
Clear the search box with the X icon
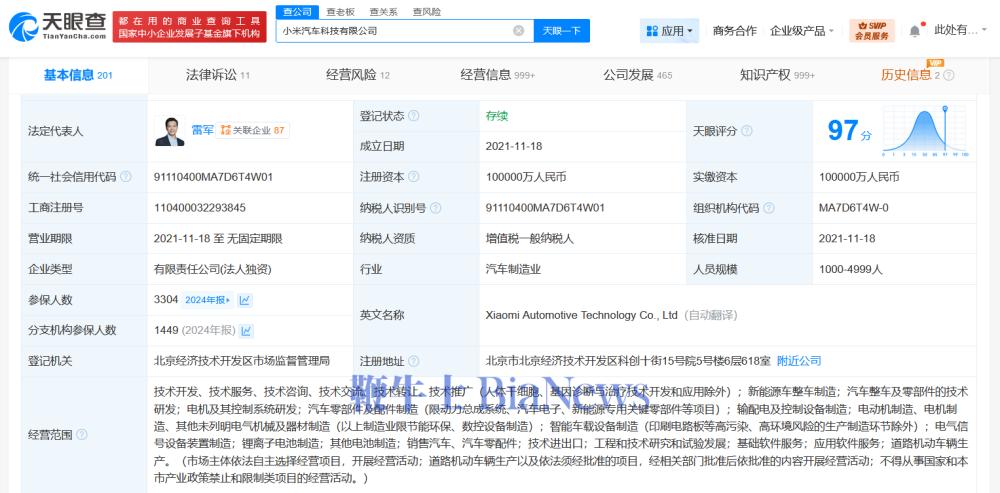click(518, 31)
